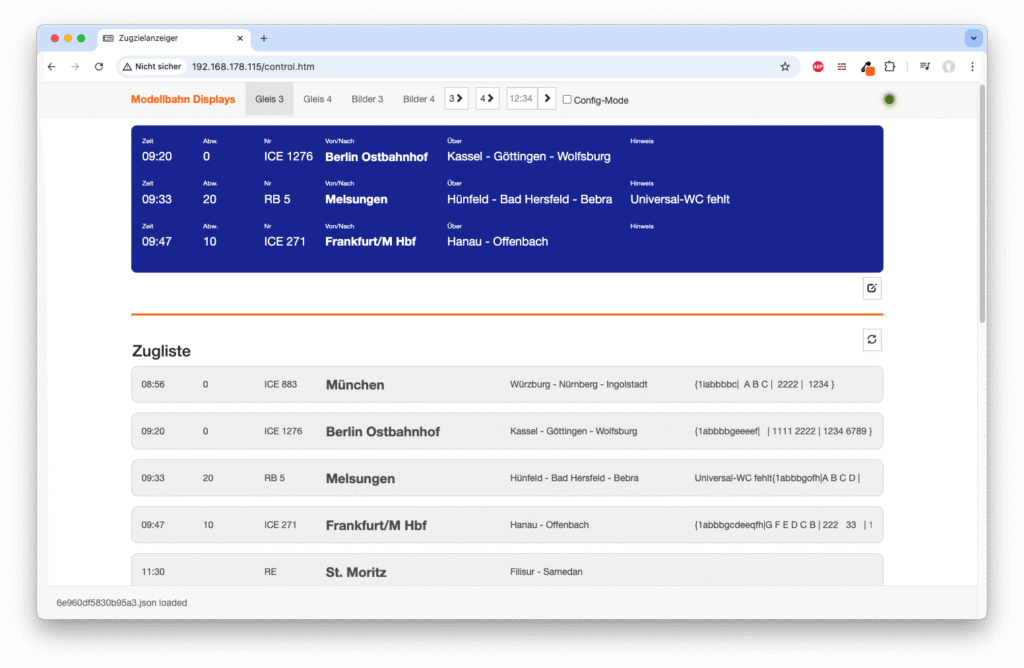The width and height of the screenshot is (1024, 668).
Task: Open a new browser tab with plus
Action: [x=264, y=39]
